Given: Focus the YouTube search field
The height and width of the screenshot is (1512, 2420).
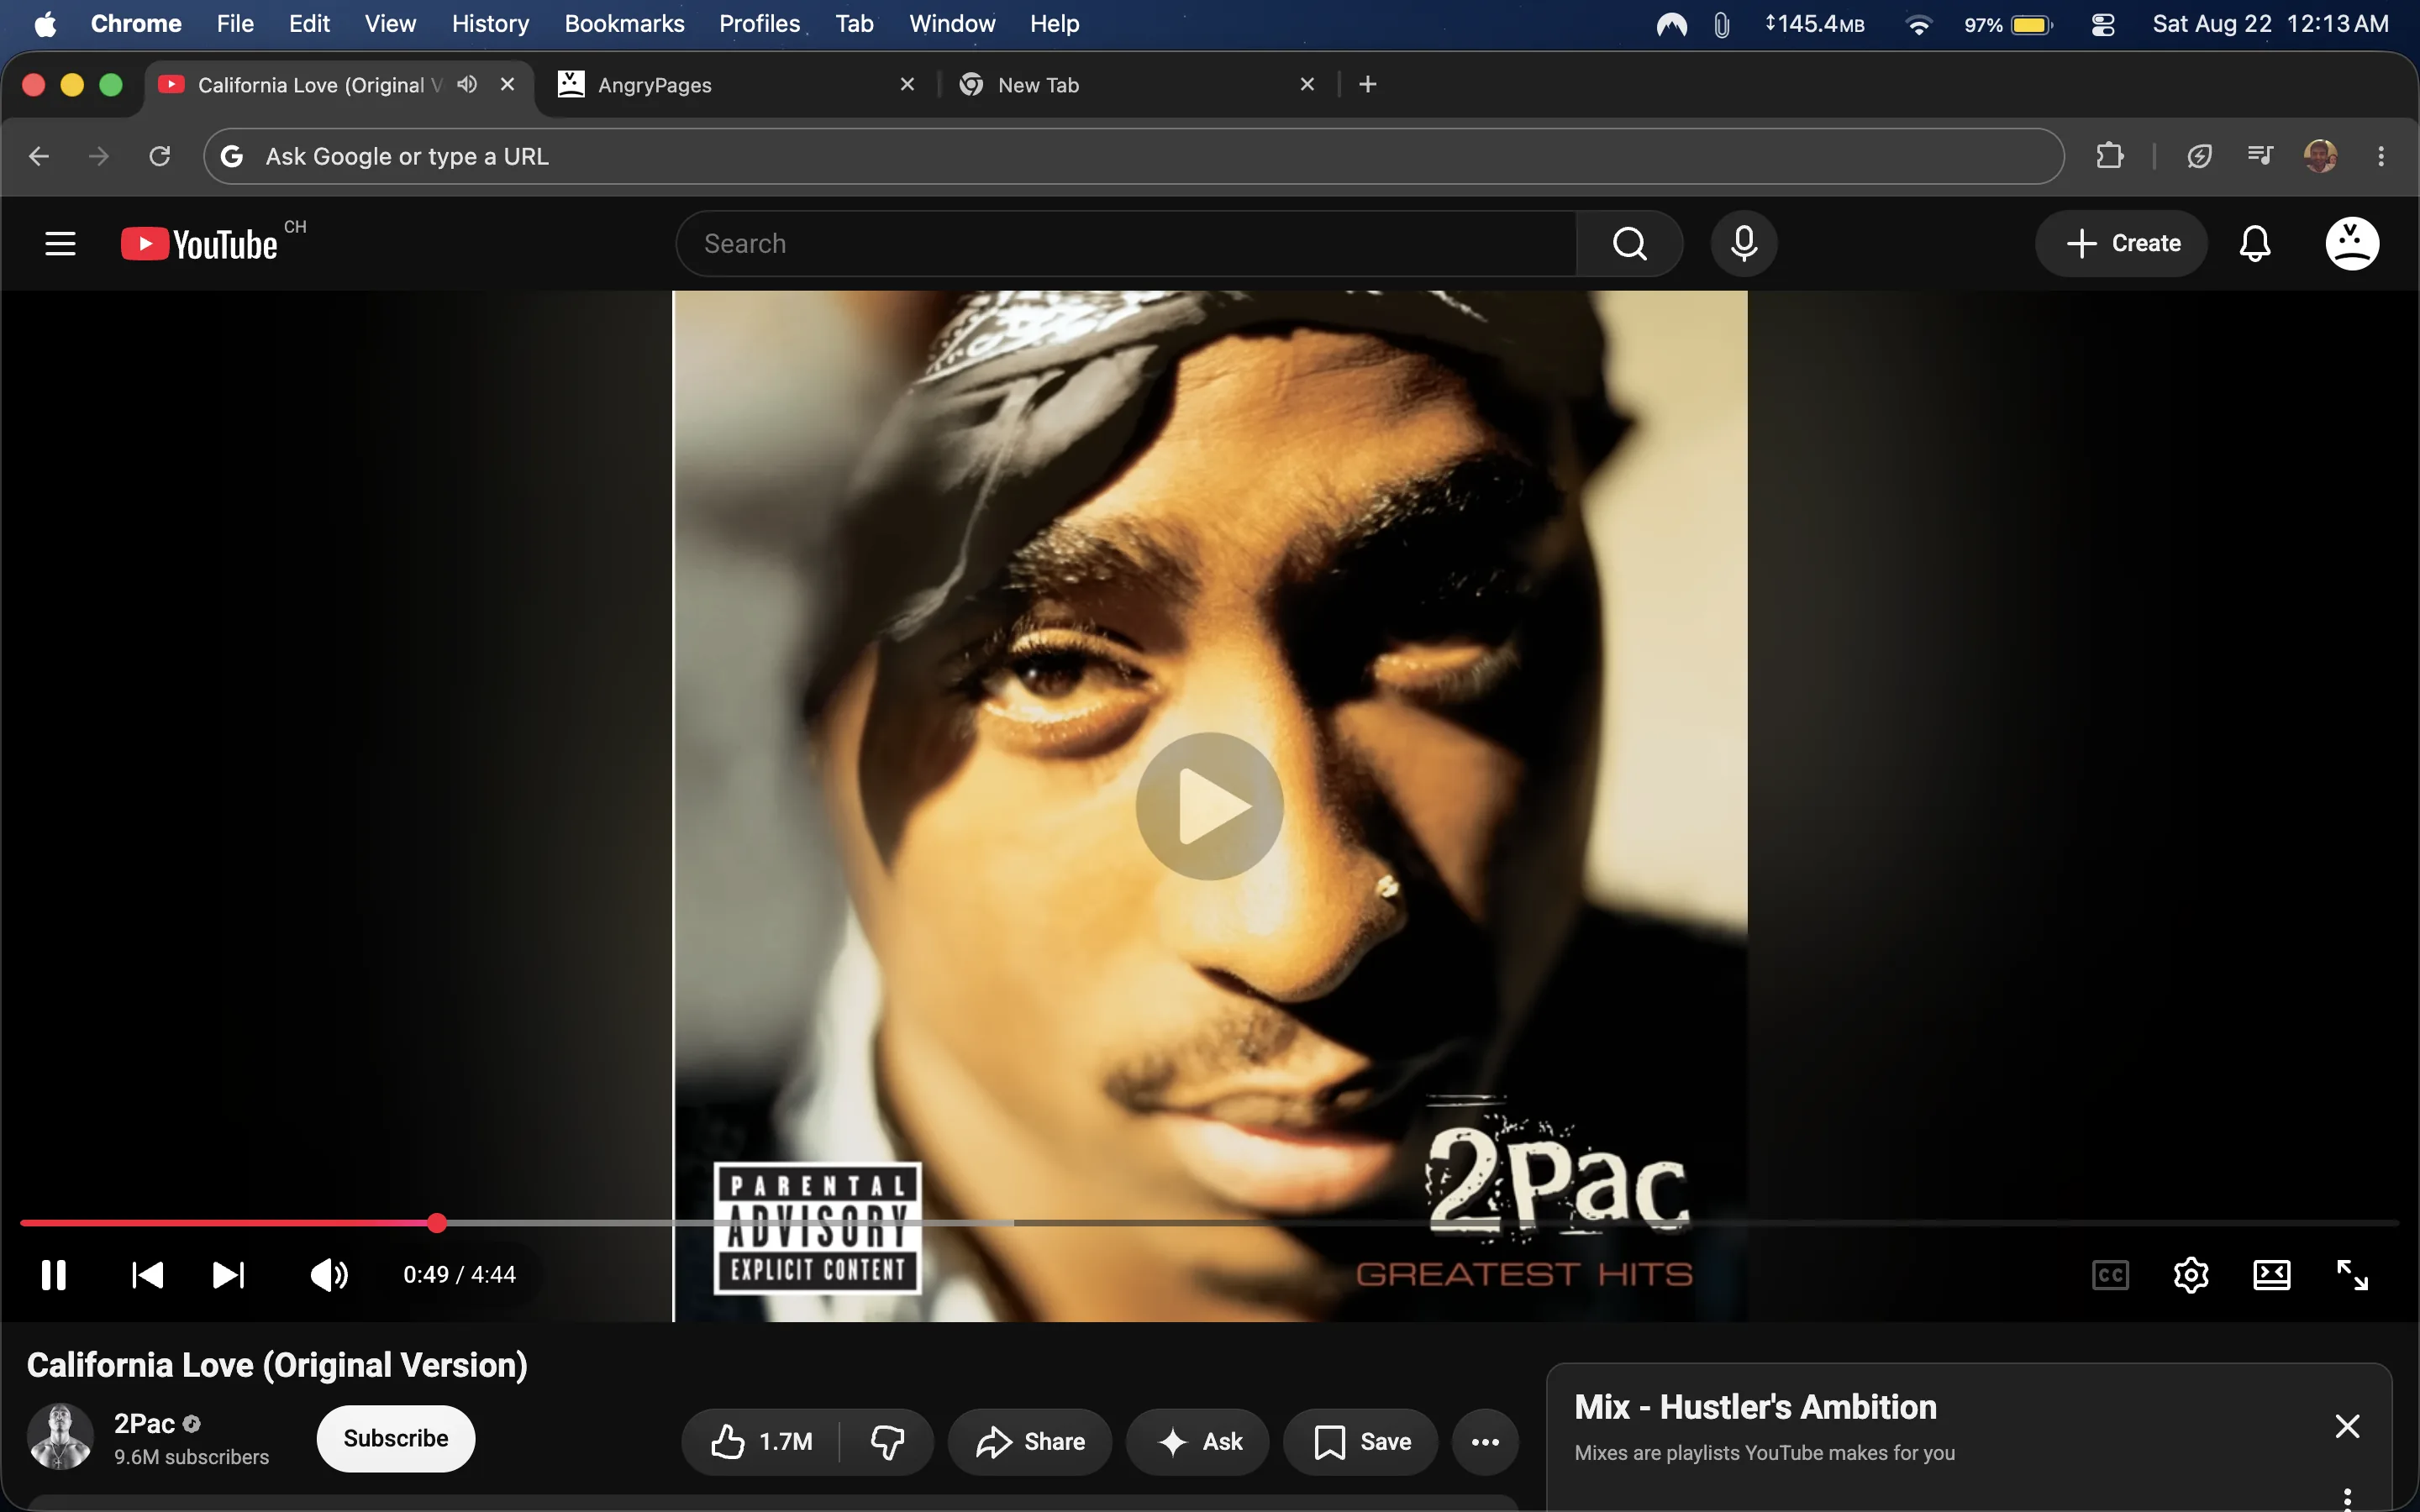Looking at the screenshot, I should pos(1127,243).
